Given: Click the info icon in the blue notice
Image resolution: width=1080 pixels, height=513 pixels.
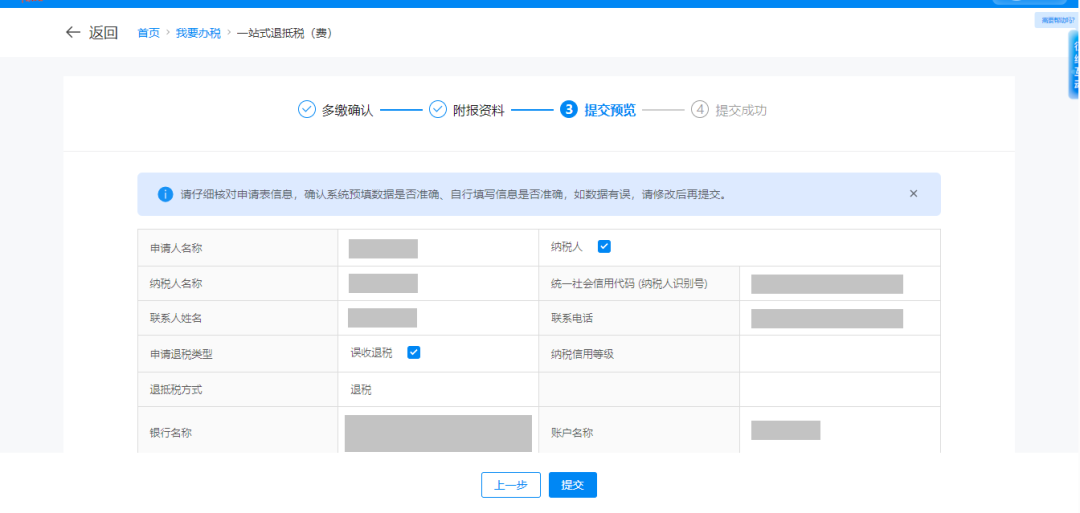Looking at the screenshot, I should (x=165, y=194).
